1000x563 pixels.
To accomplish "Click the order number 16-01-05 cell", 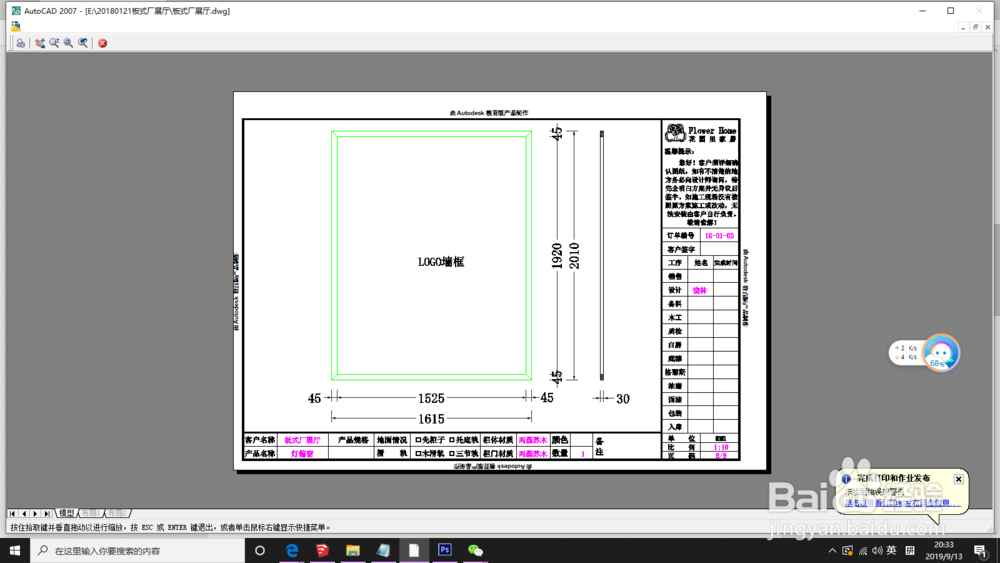I will [719, 236].
